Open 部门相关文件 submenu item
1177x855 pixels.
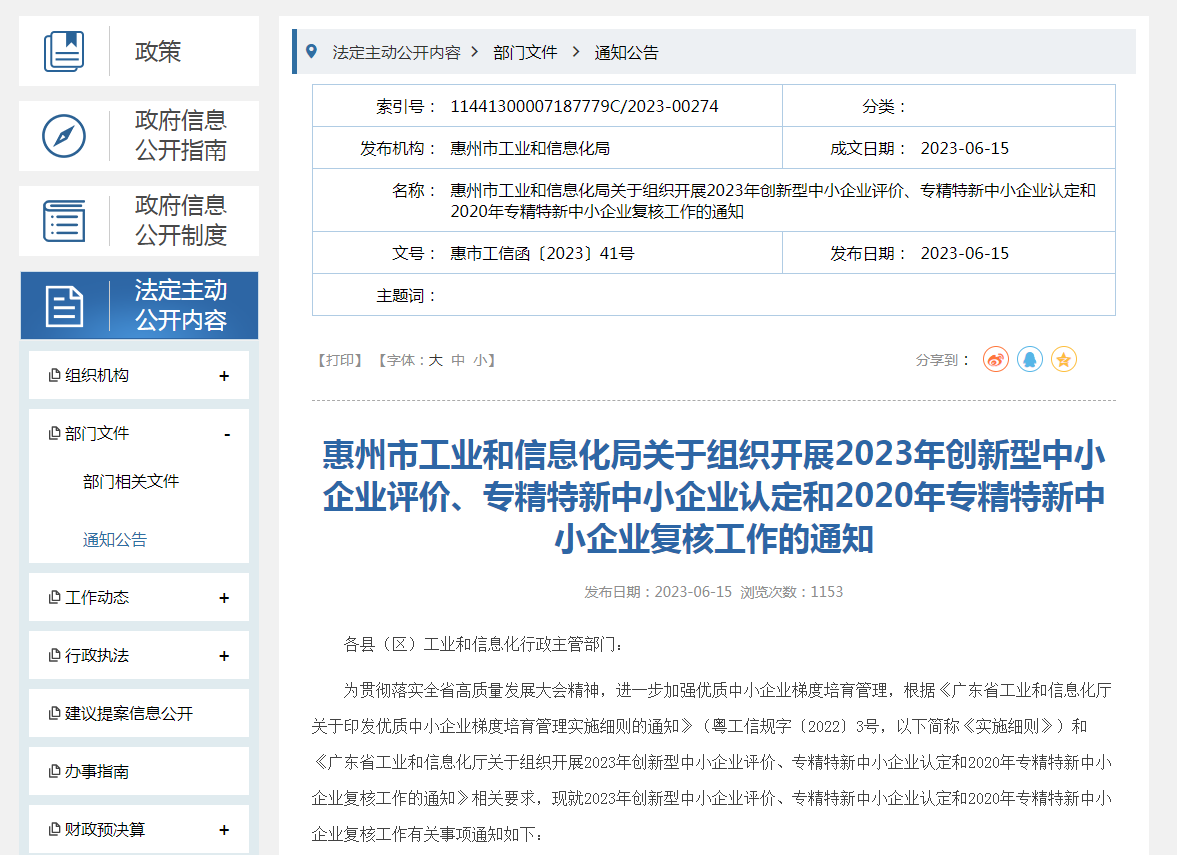point(131,482)
